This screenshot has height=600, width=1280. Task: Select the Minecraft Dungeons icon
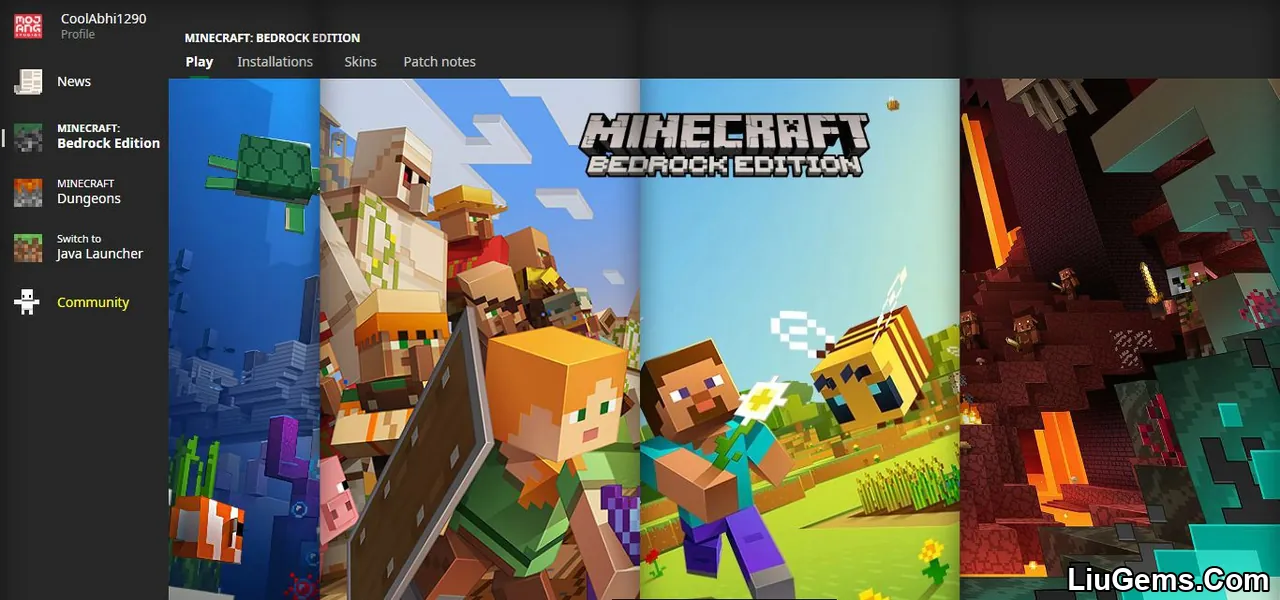pos(28,192)
